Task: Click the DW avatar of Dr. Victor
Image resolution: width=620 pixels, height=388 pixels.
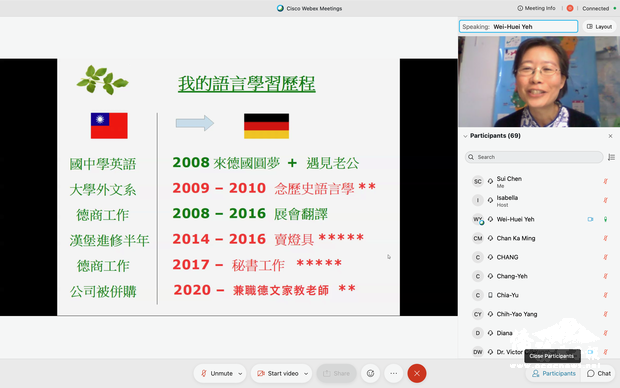Action: [478, 352]
